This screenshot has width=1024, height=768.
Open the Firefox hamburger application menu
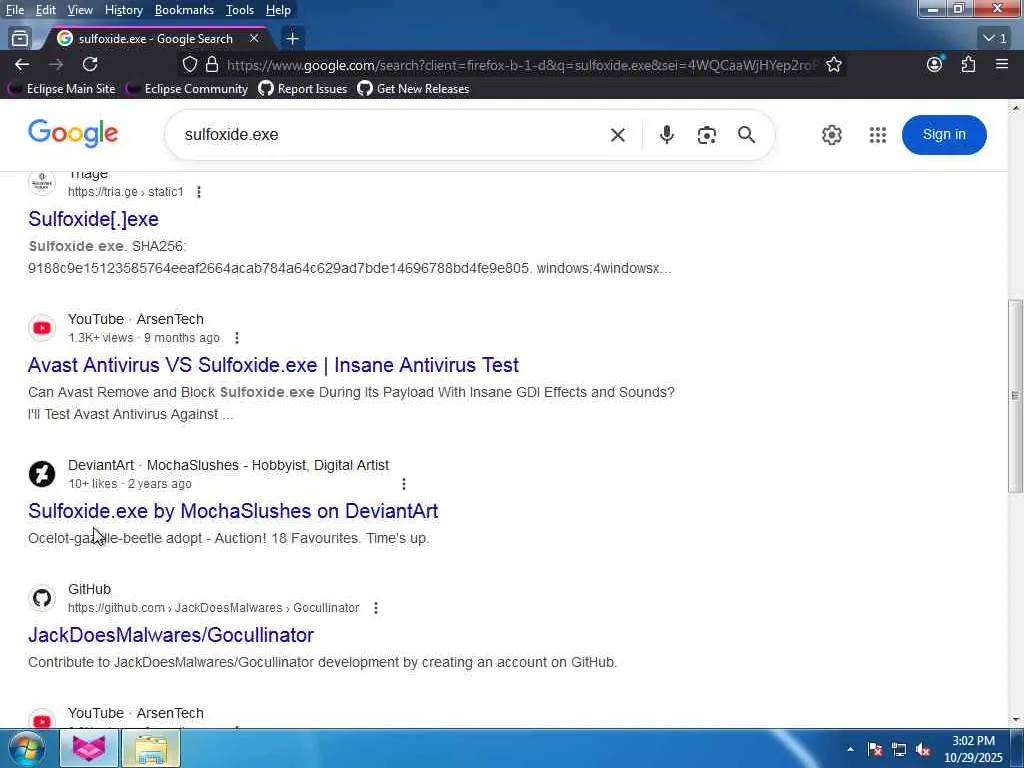(1002, 64)
